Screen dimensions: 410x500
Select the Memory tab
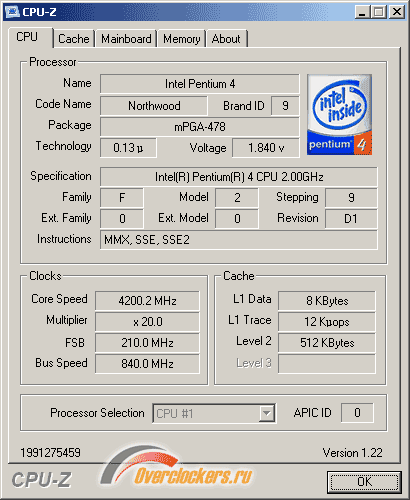[x=182, y=39]
